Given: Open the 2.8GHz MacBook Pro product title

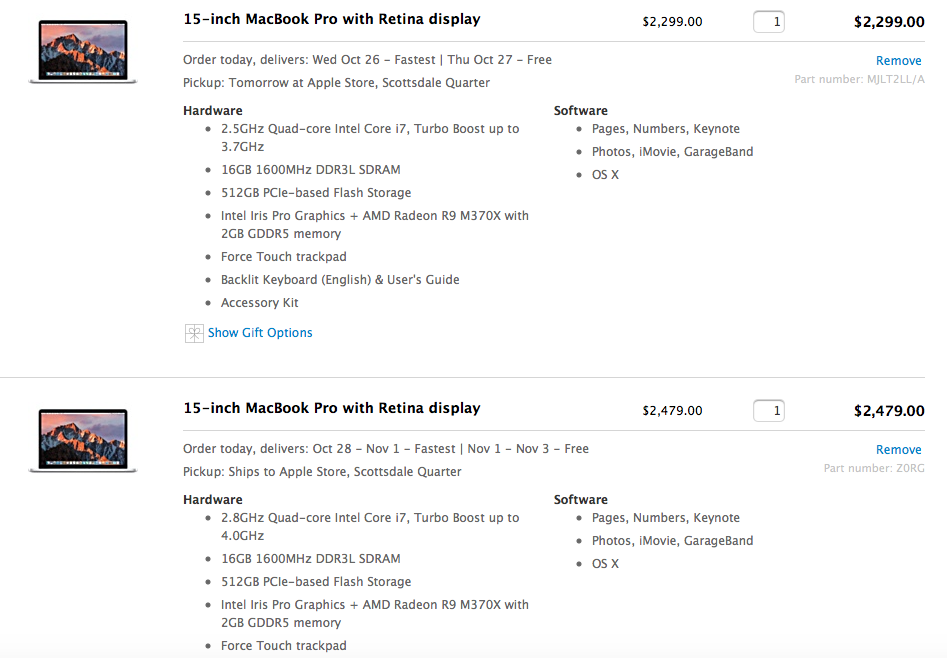Looking at the screenshot, I should click(x=332, y=408).
